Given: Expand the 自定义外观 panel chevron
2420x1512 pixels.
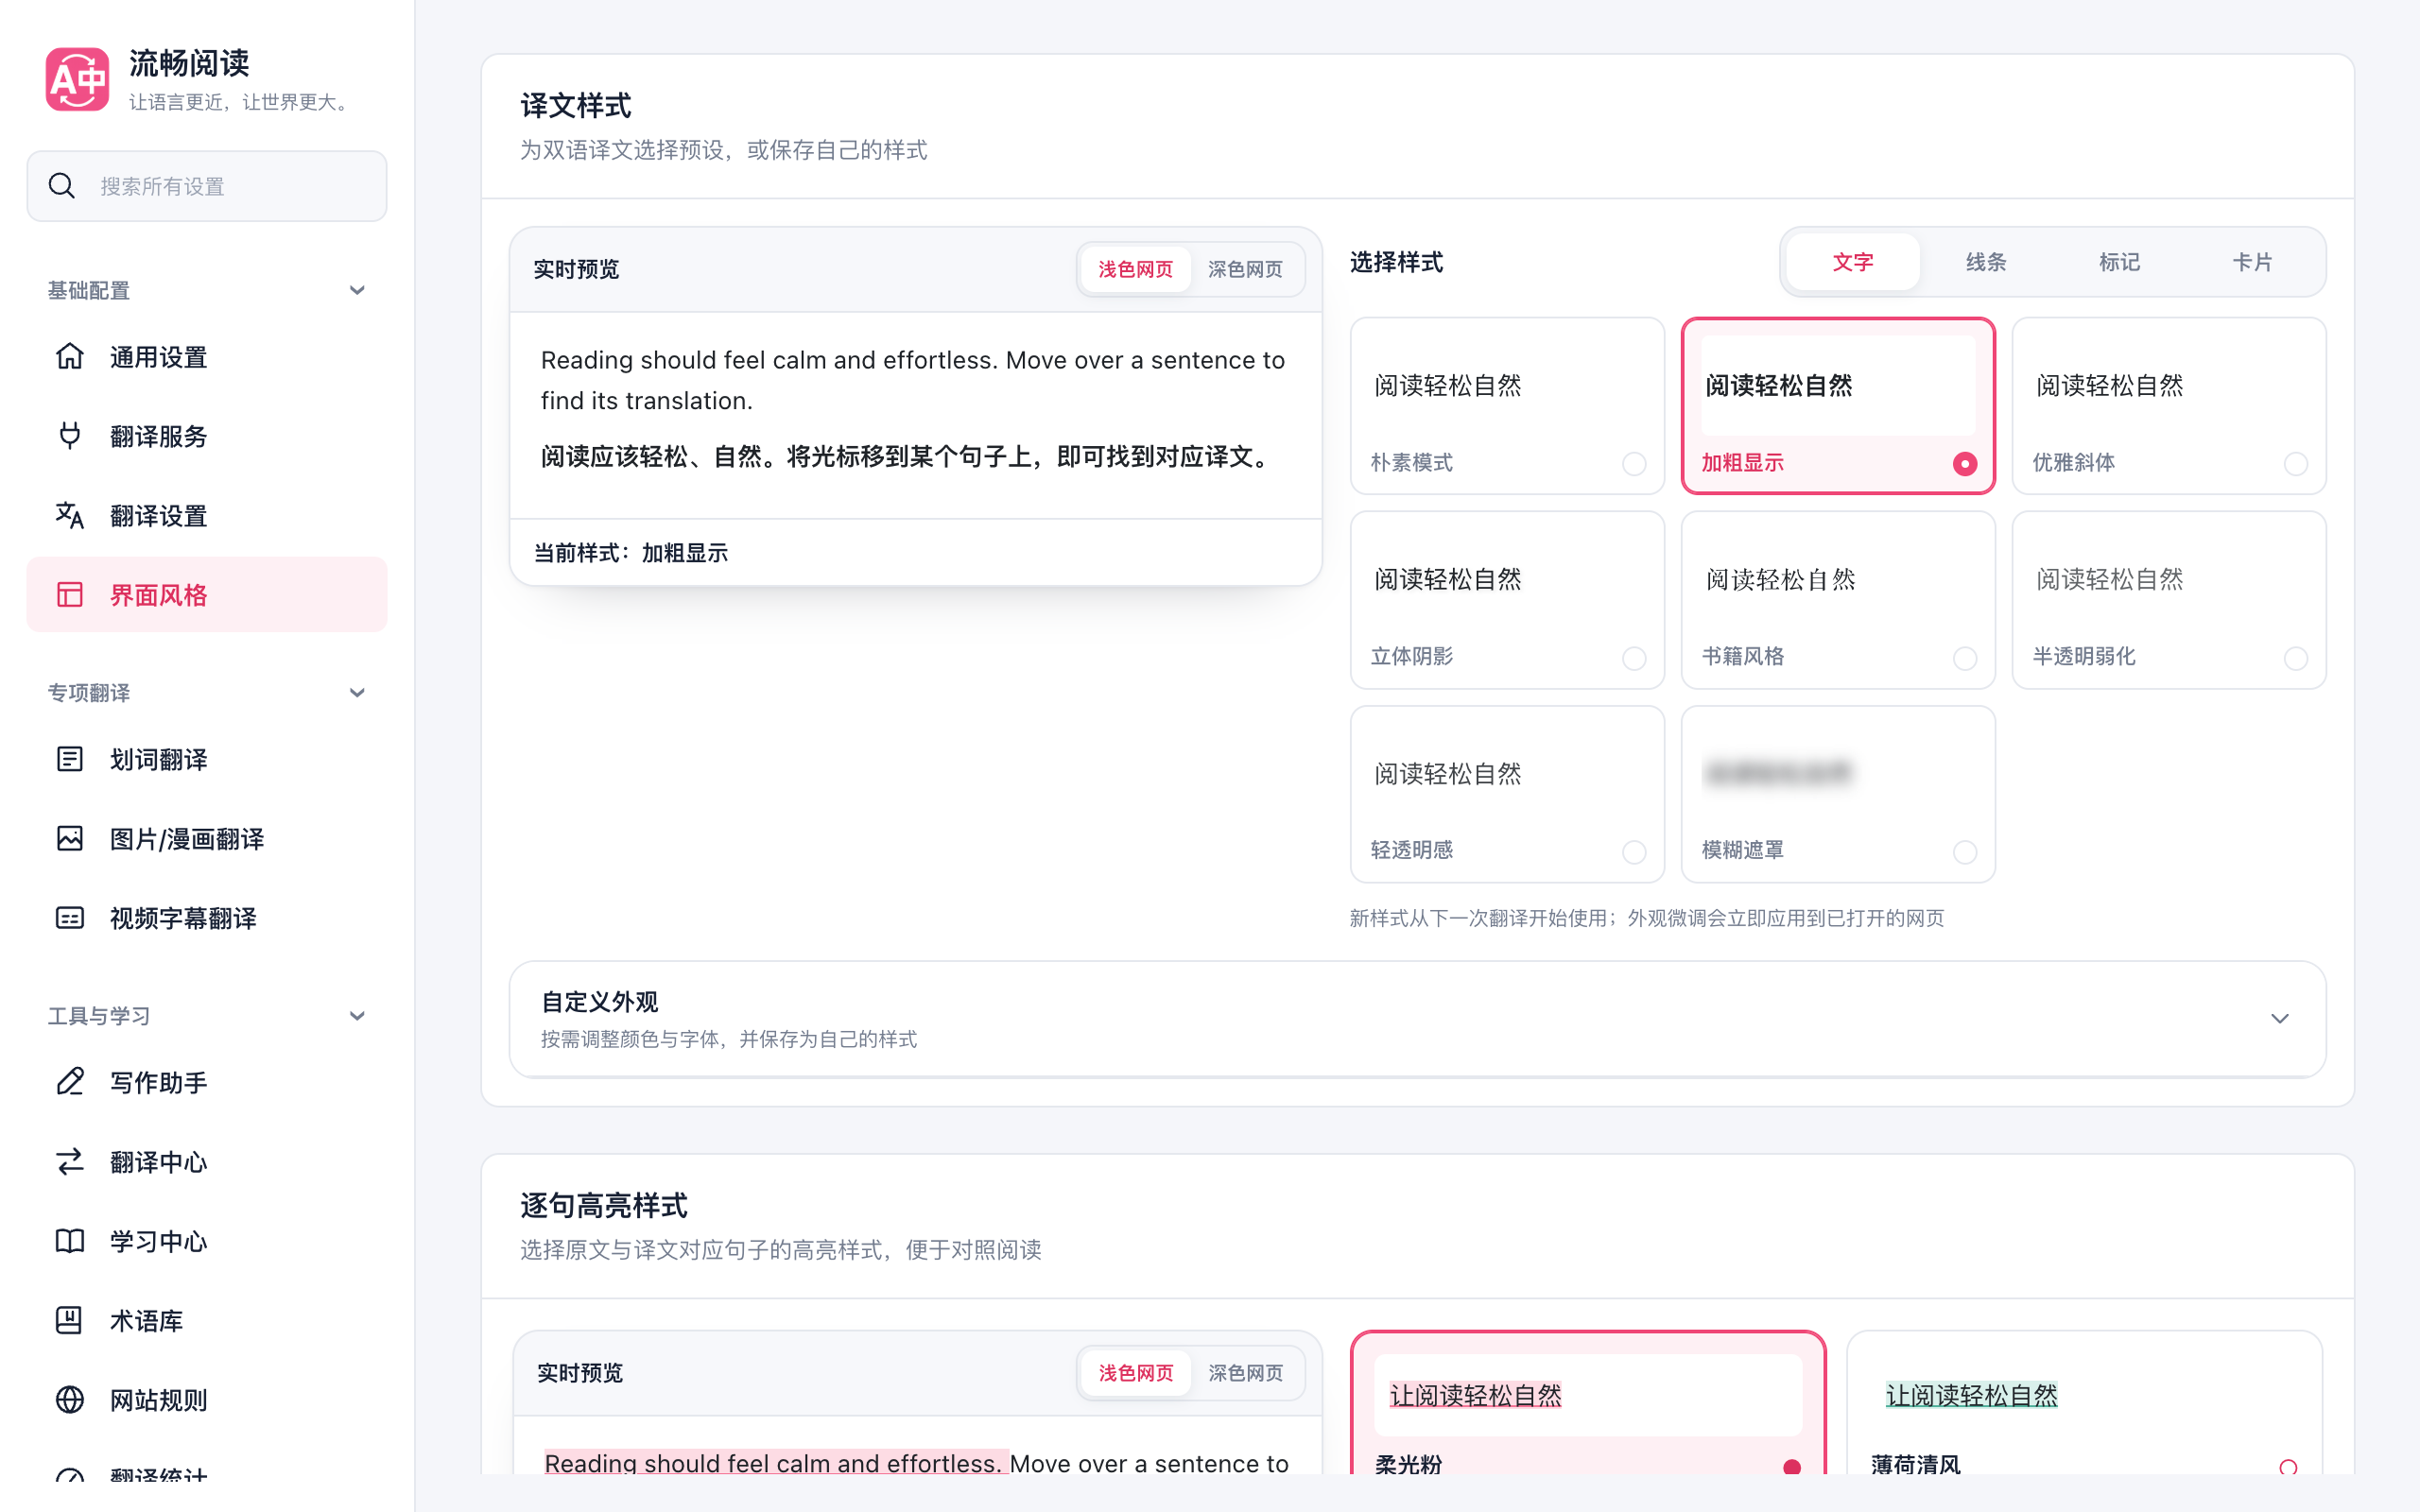Looking at the screenshot, I should point(2280,1019).
